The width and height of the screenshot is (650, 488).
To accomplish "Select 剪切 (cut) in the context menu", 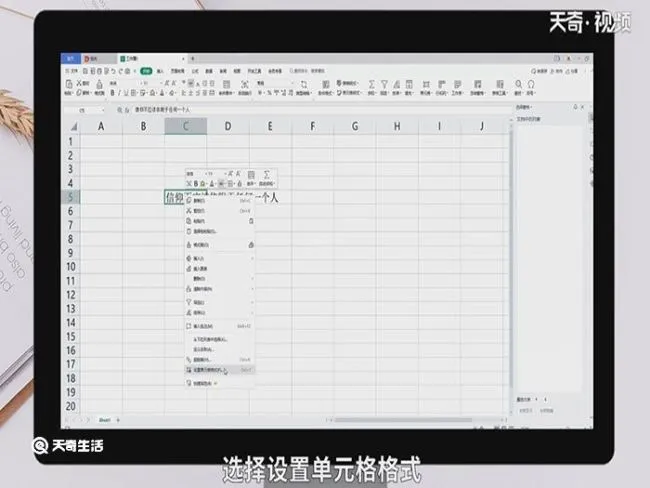I will pyautogui.click(x=220, y=211).
